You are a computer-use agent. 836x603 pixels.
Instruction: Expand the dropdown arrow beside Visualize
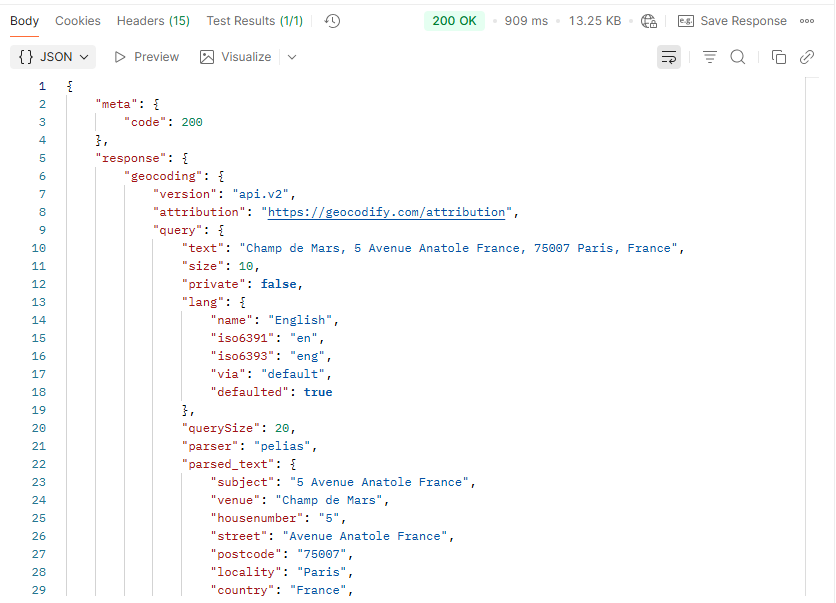click(292, 57)
